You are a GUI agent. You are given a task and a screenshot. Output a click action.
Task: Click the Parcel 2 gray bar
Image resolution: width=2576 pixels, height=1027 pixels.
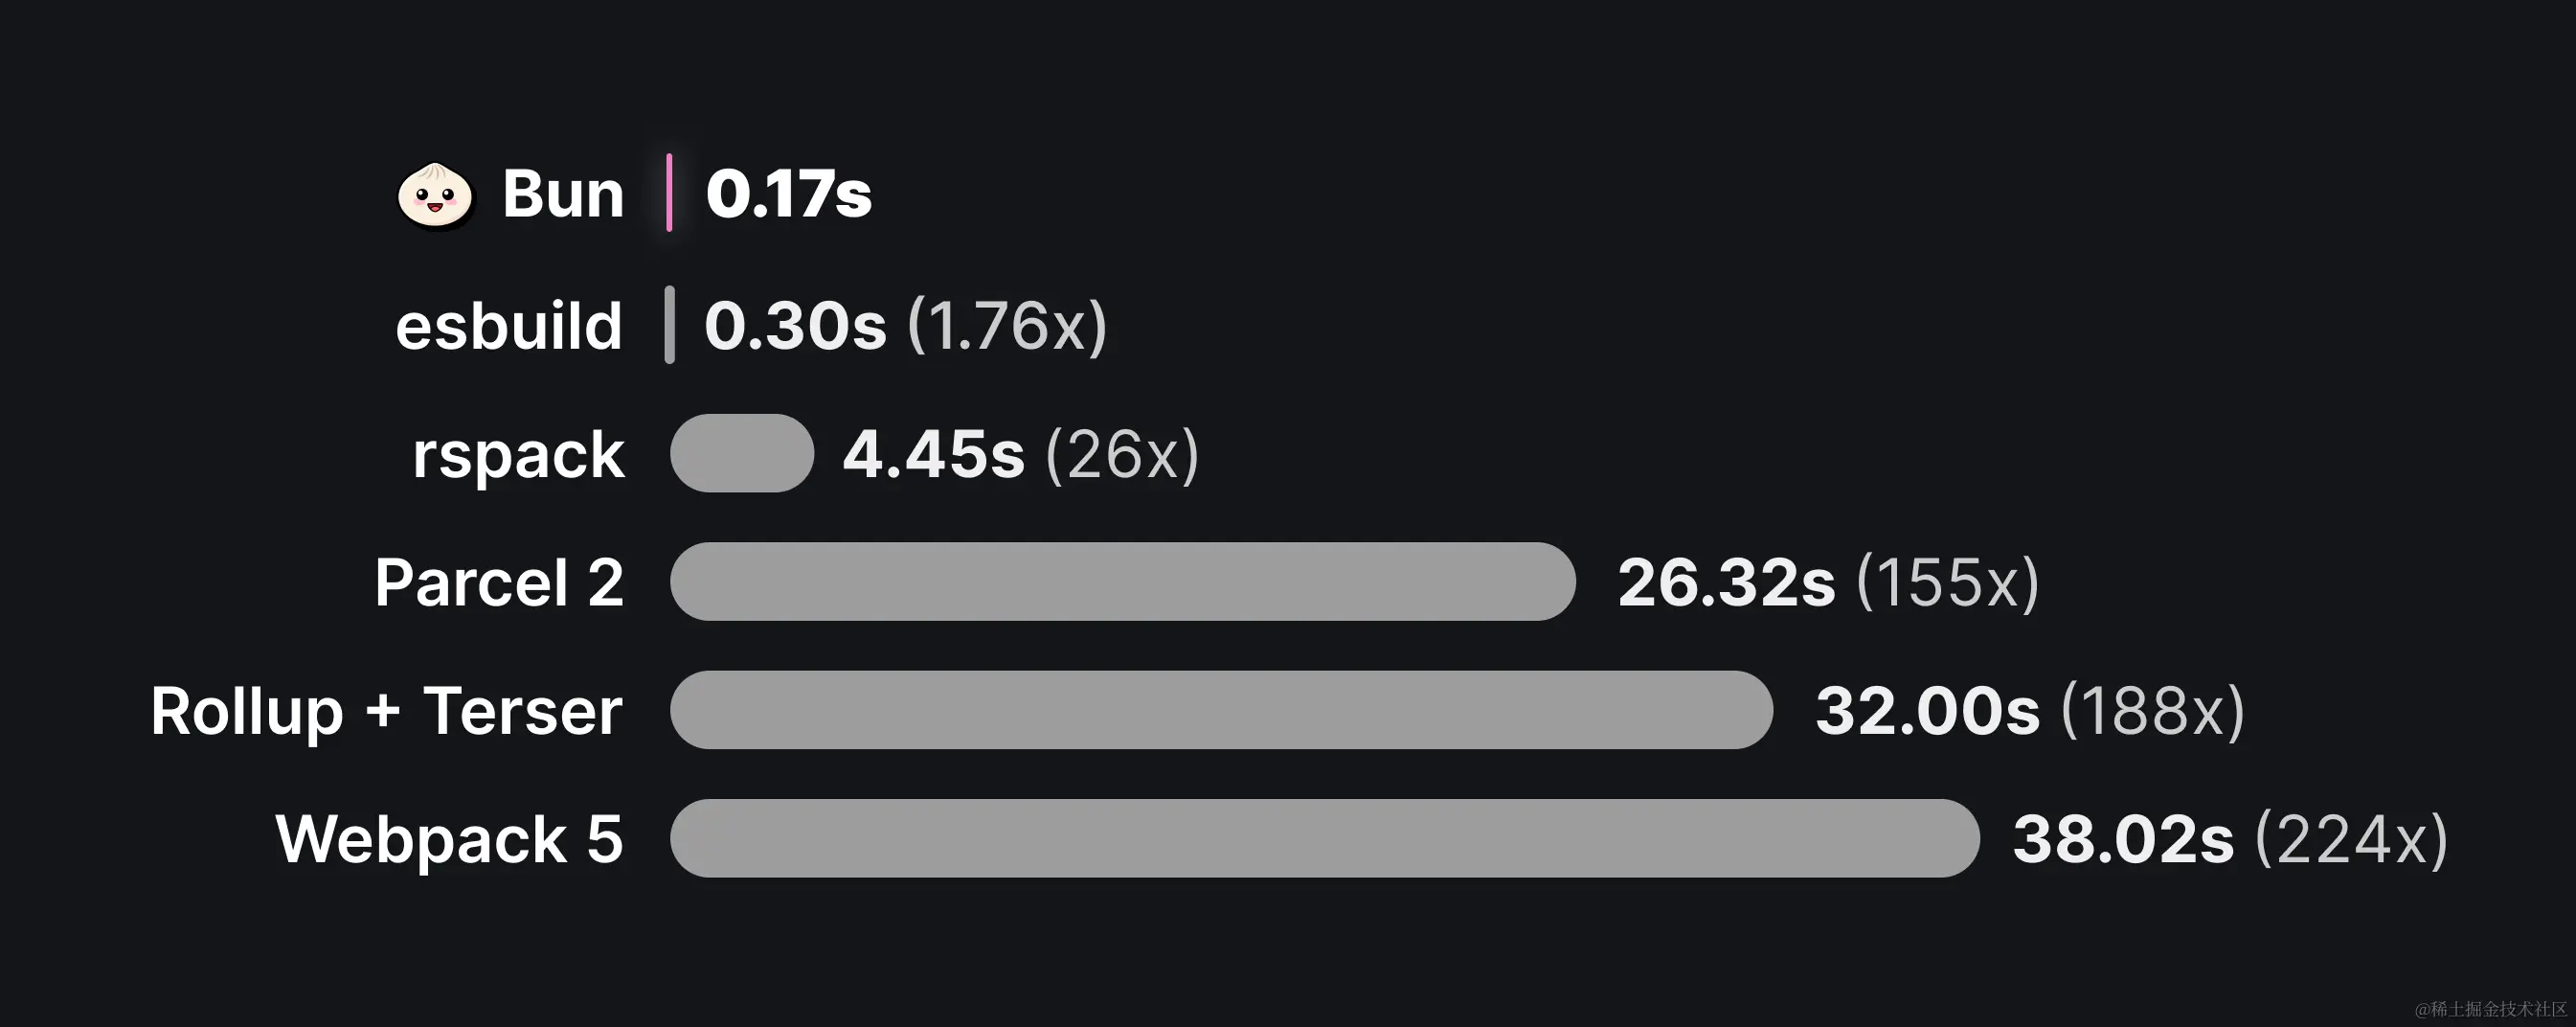coord(1123,581)
